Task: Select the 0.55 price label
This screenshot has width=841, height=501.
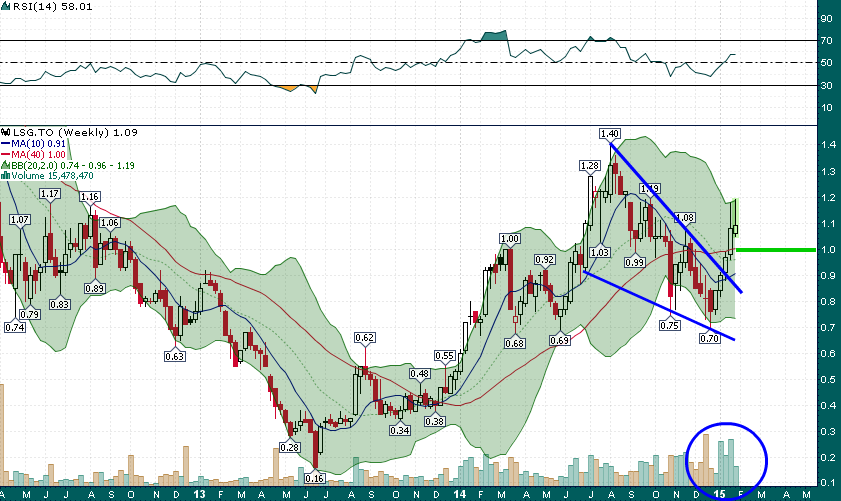Action: click(x=445, y=356)
